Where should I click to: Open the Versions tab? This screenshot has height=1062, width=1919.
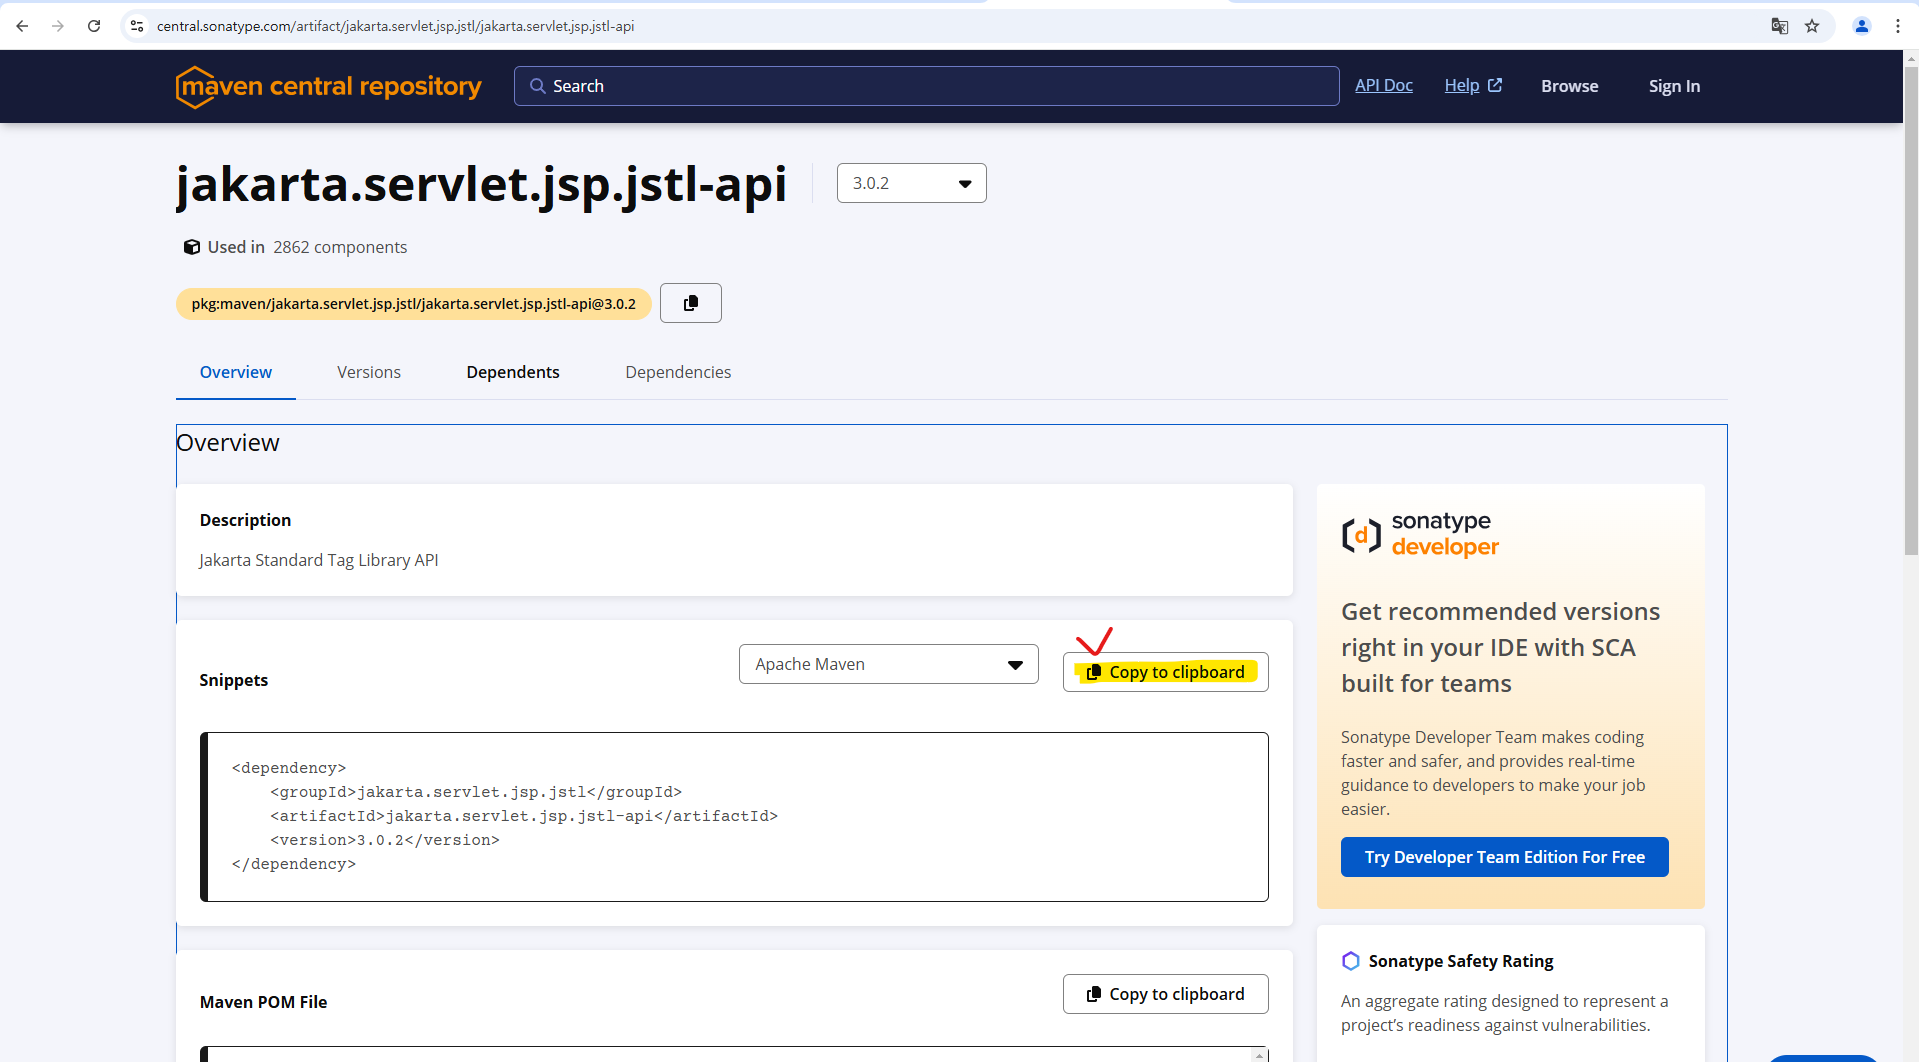[369, 372]
